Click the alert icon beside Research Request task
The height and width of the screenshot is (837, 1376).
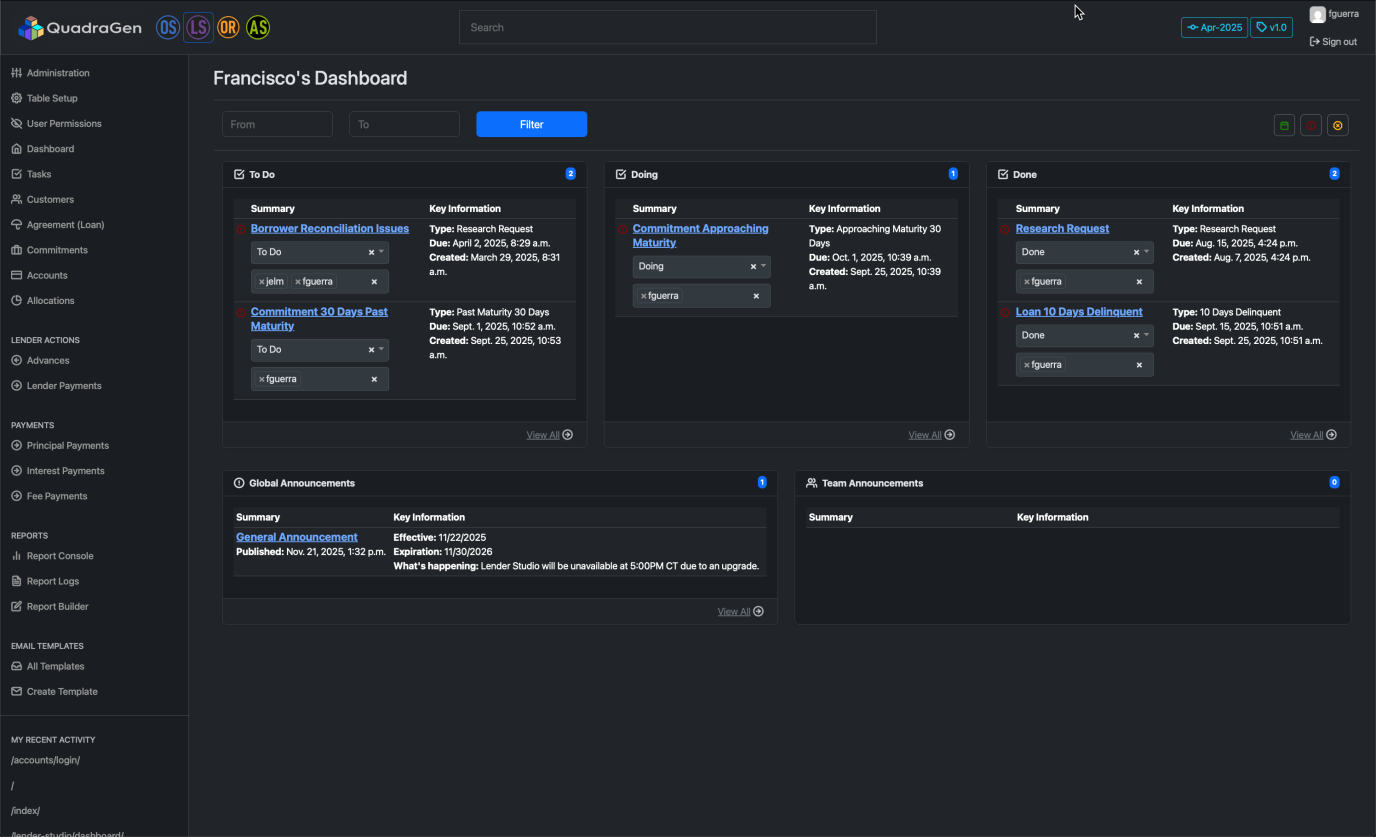coord(1006,229)
